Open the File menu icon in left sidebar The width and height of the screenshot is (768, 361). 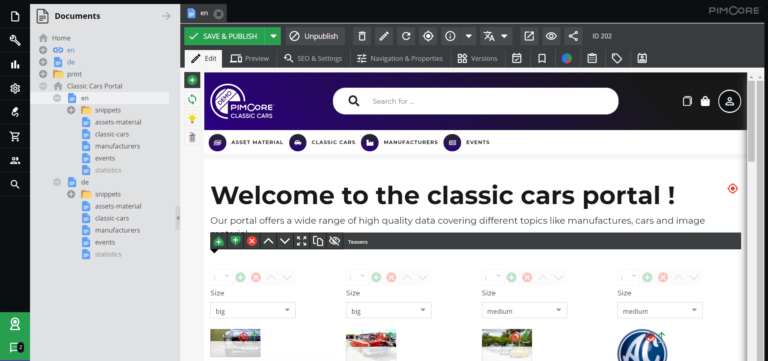point(15,16)
